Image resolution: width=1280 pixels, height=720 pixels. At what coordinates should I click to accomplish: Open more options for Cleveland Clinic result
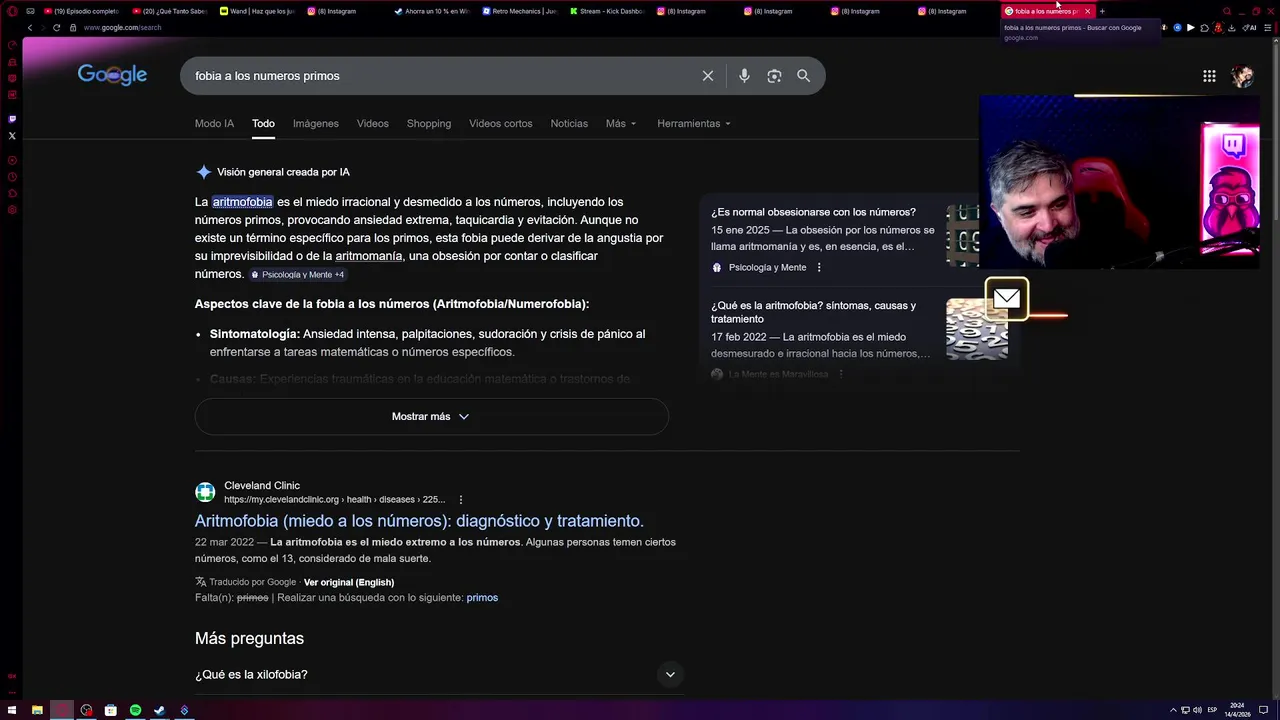(461, 499)
